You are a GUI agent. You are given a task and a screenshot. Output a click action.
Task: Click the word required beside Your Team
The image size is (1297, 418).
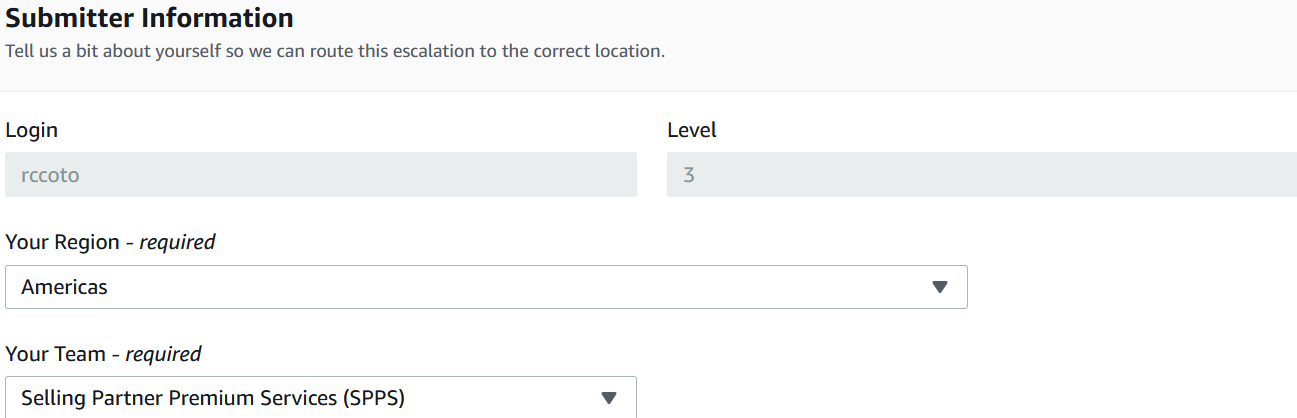point(163,354)
